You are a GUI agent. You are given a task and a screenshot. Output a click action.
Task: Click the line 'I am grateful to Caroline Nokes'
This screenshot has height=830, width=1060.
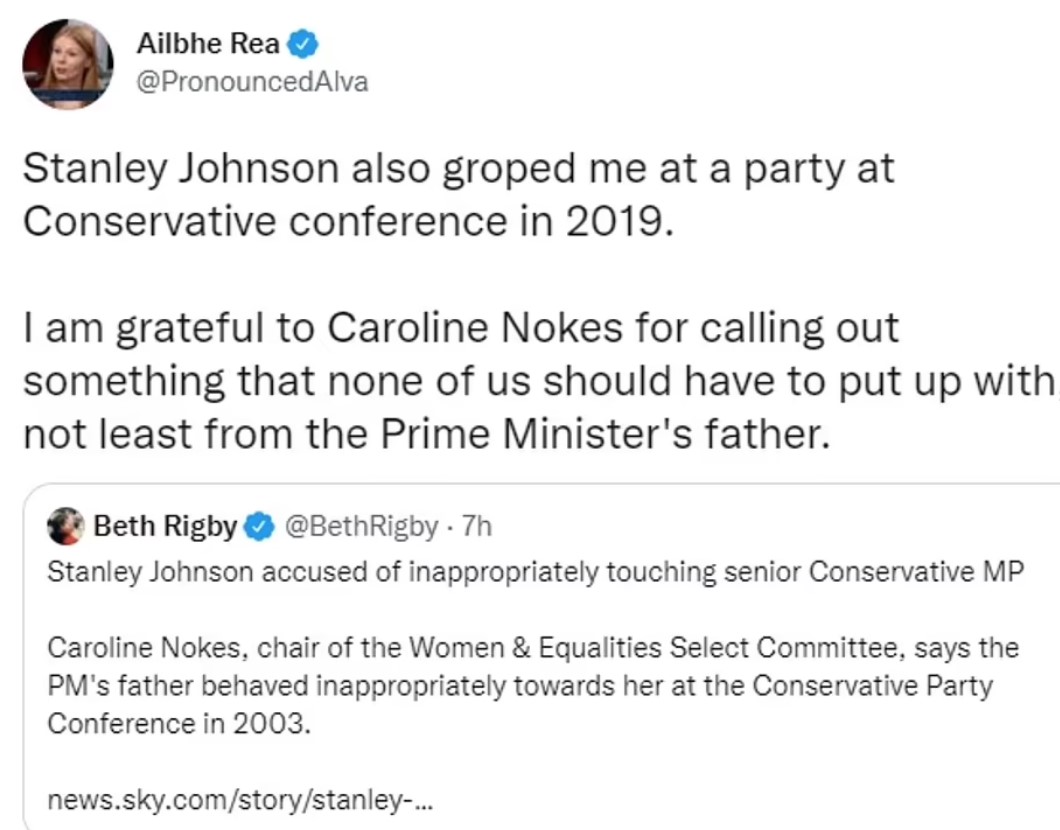pos(461,329)
